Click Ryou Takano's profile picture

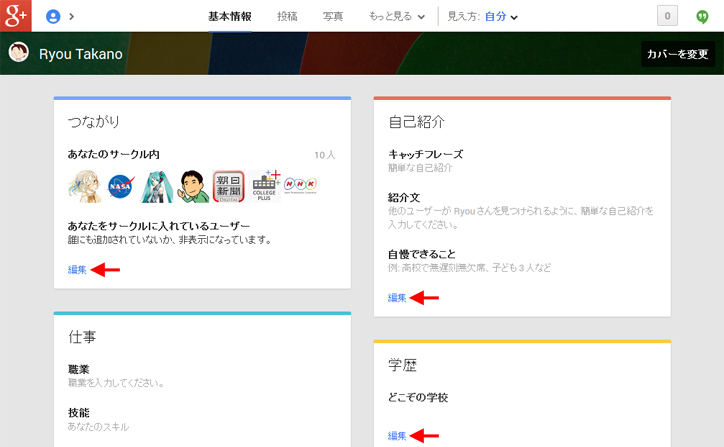coord(18,53)
